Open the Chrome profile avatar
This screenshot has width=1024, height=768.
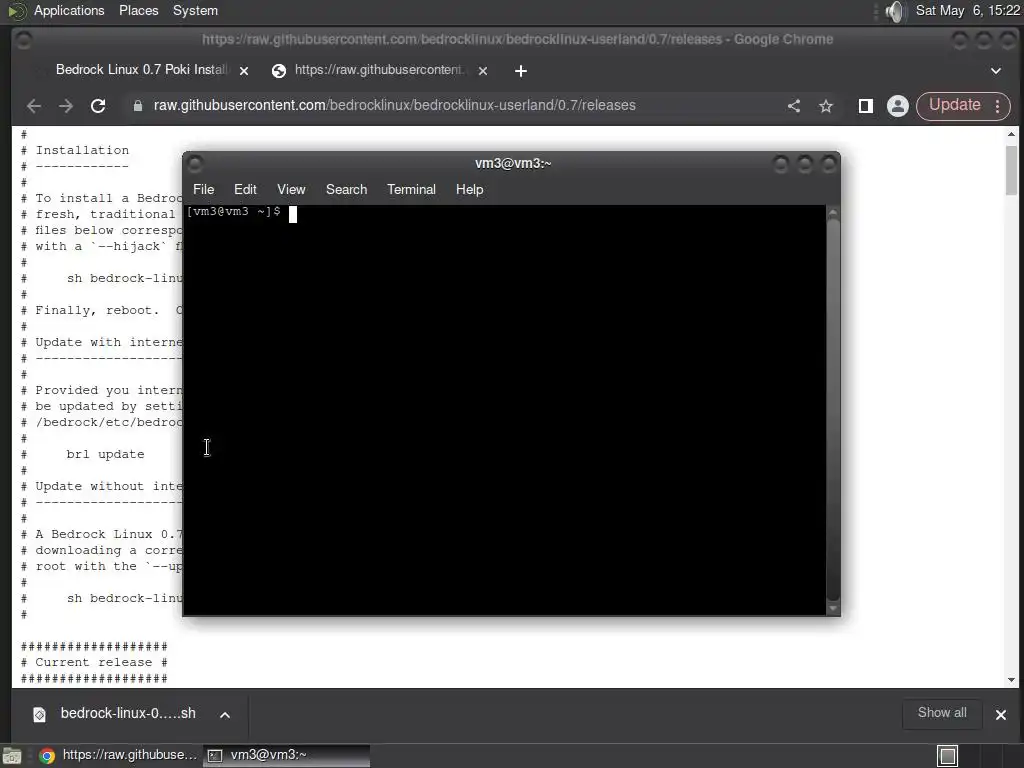click(898, 106)
